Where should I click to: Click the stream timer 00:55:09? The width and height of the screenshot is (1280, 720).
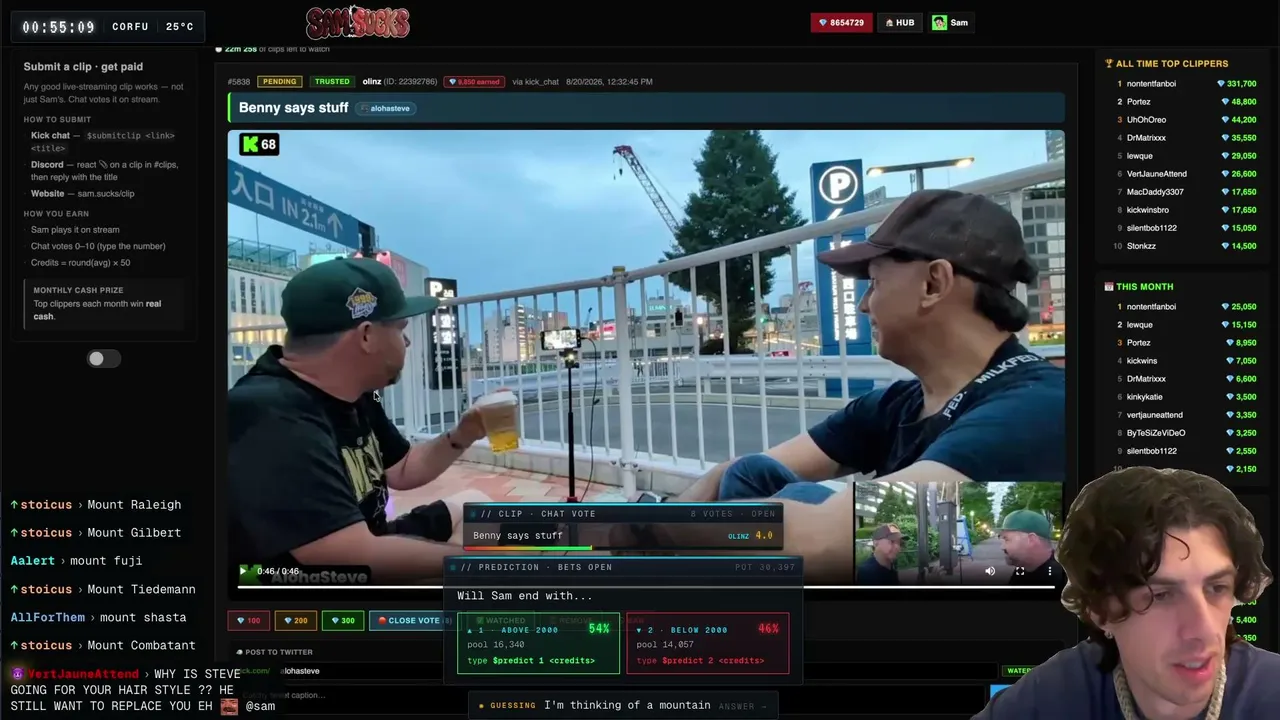58,27
